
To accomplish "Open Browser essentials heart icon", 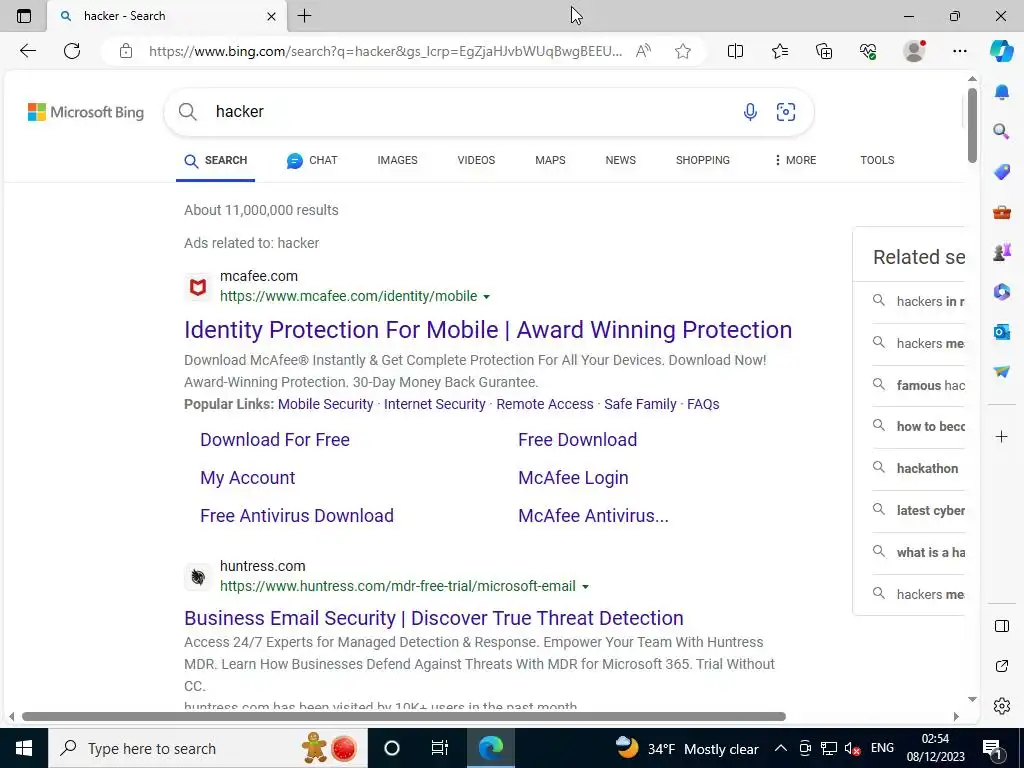I will coord(868,51).
